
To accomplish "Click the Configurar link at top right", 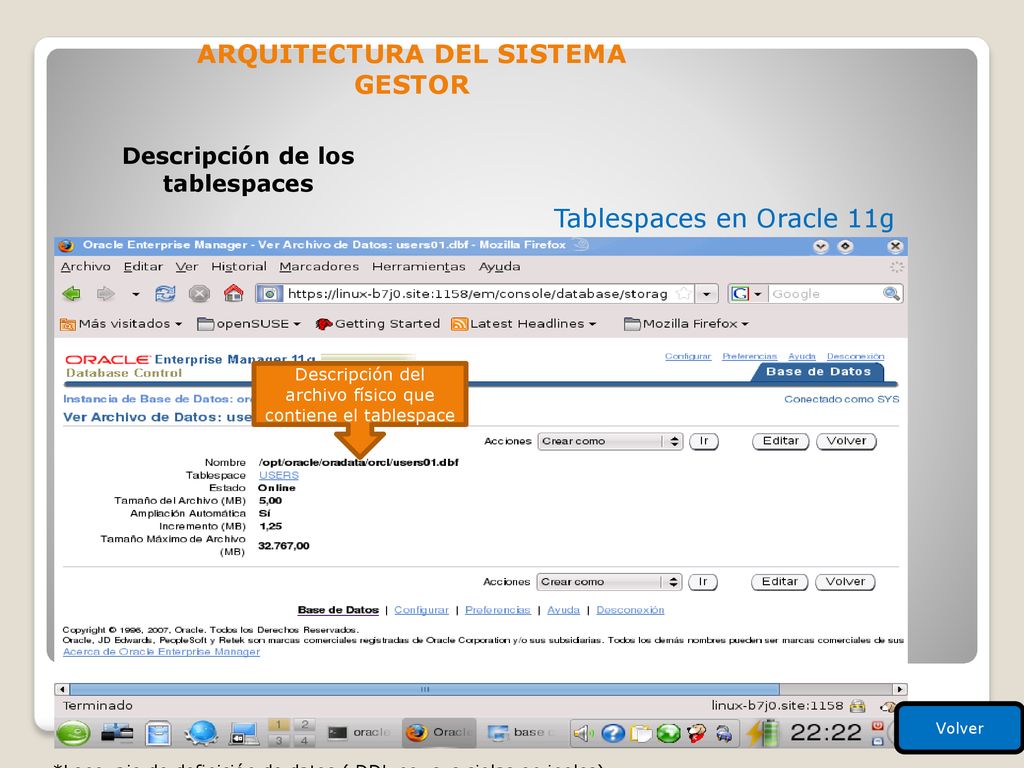I will (x=688, y=356).
